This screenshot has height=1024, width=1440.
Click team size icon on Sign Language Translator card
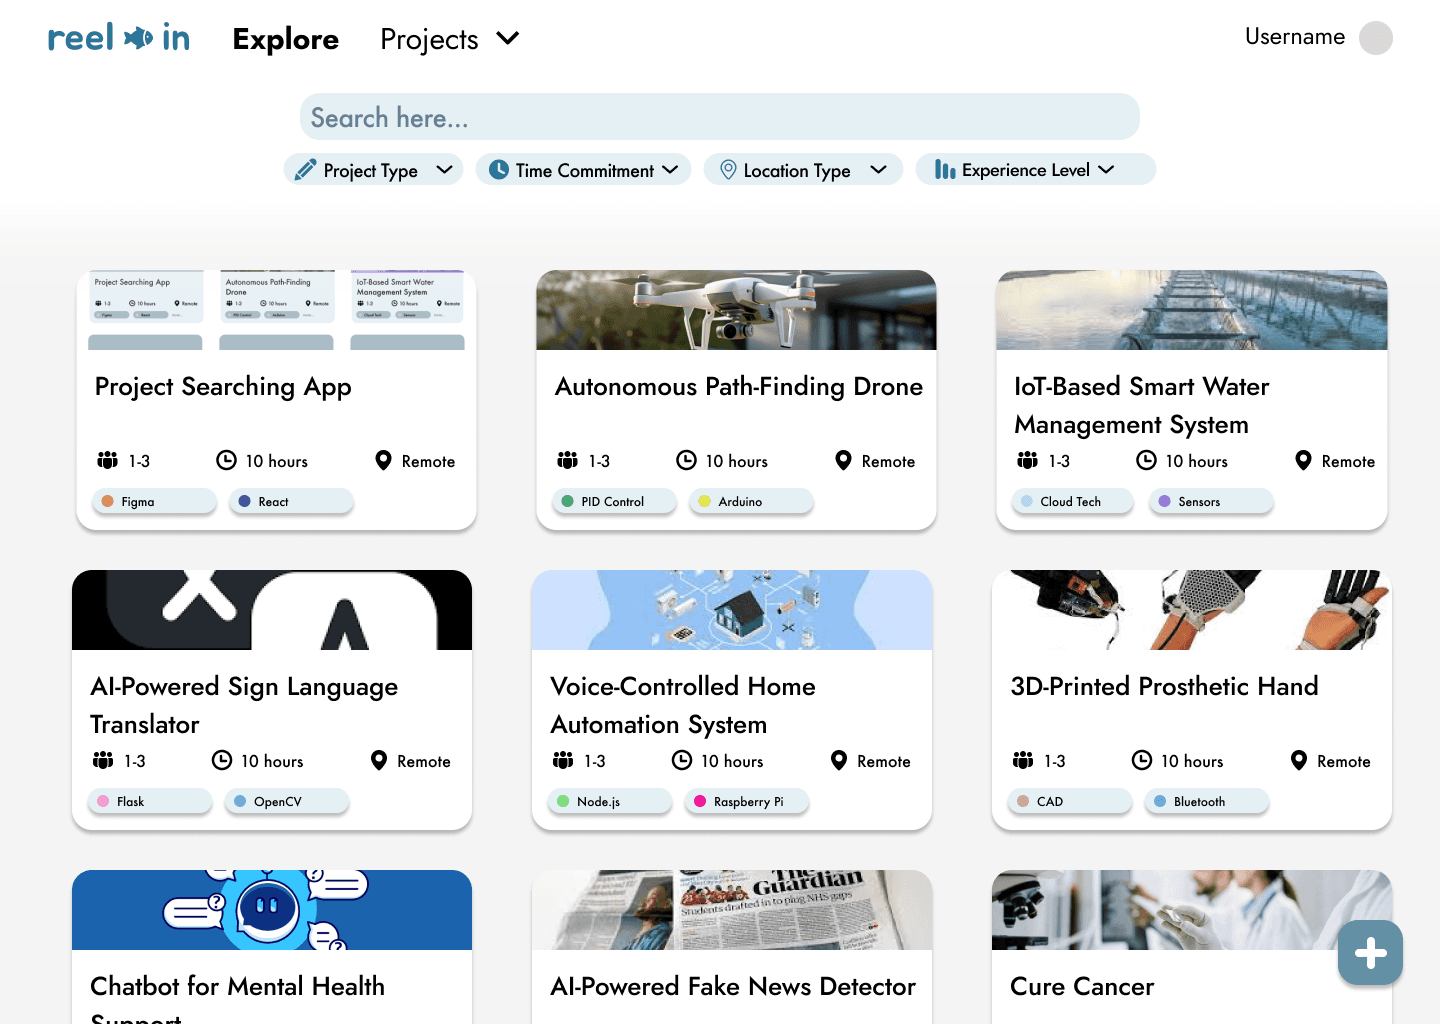coord(103,760)
